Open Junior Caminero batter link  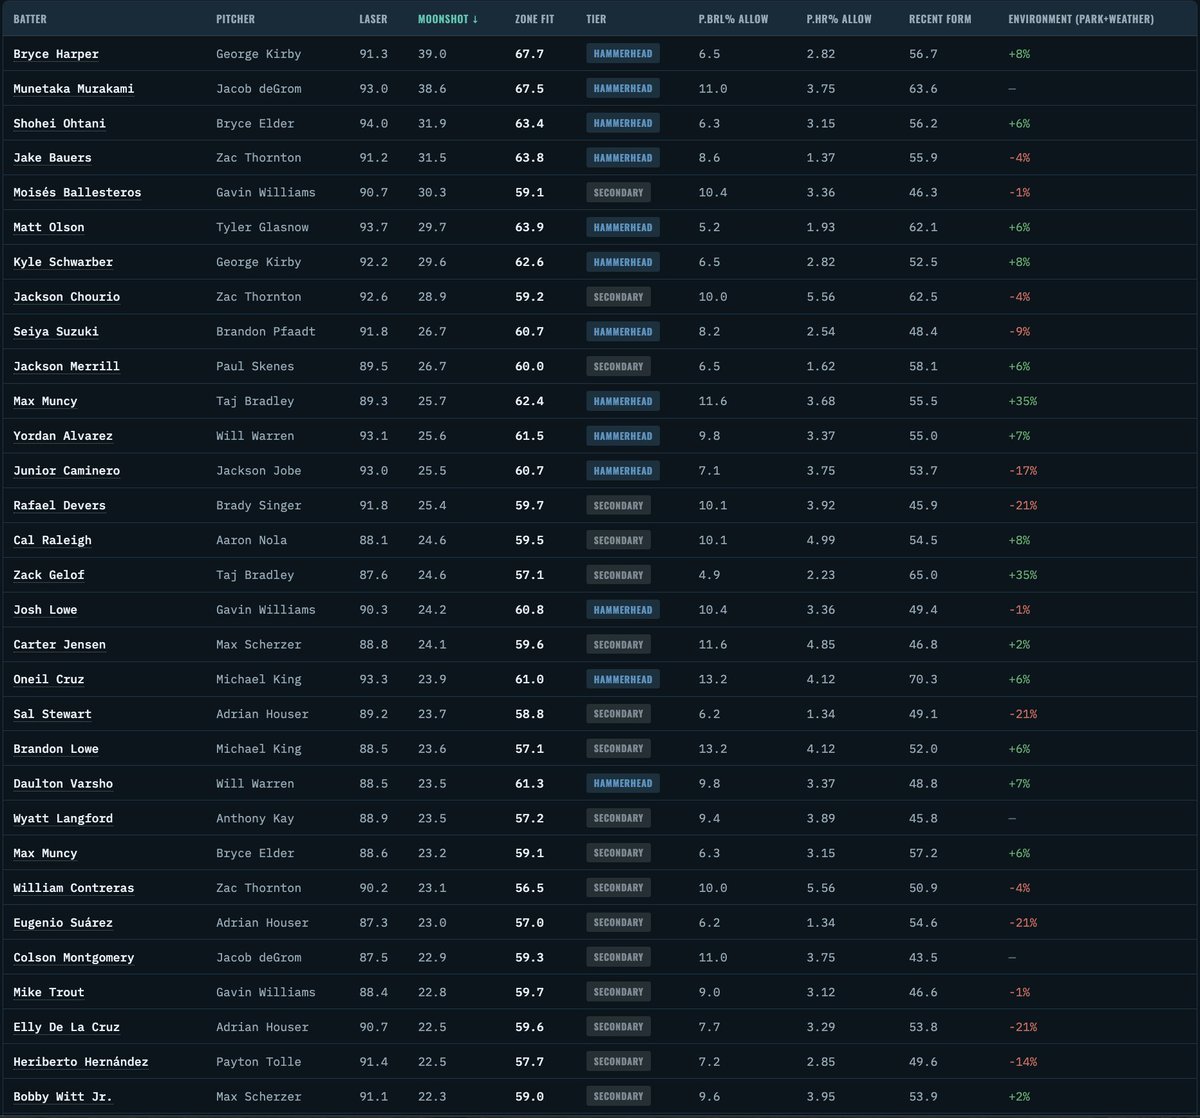click(x=66, y=471)
